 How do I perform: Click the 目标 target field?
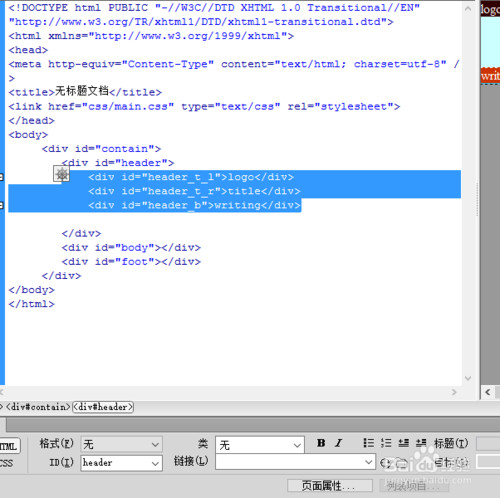click(x=488, y=462)
